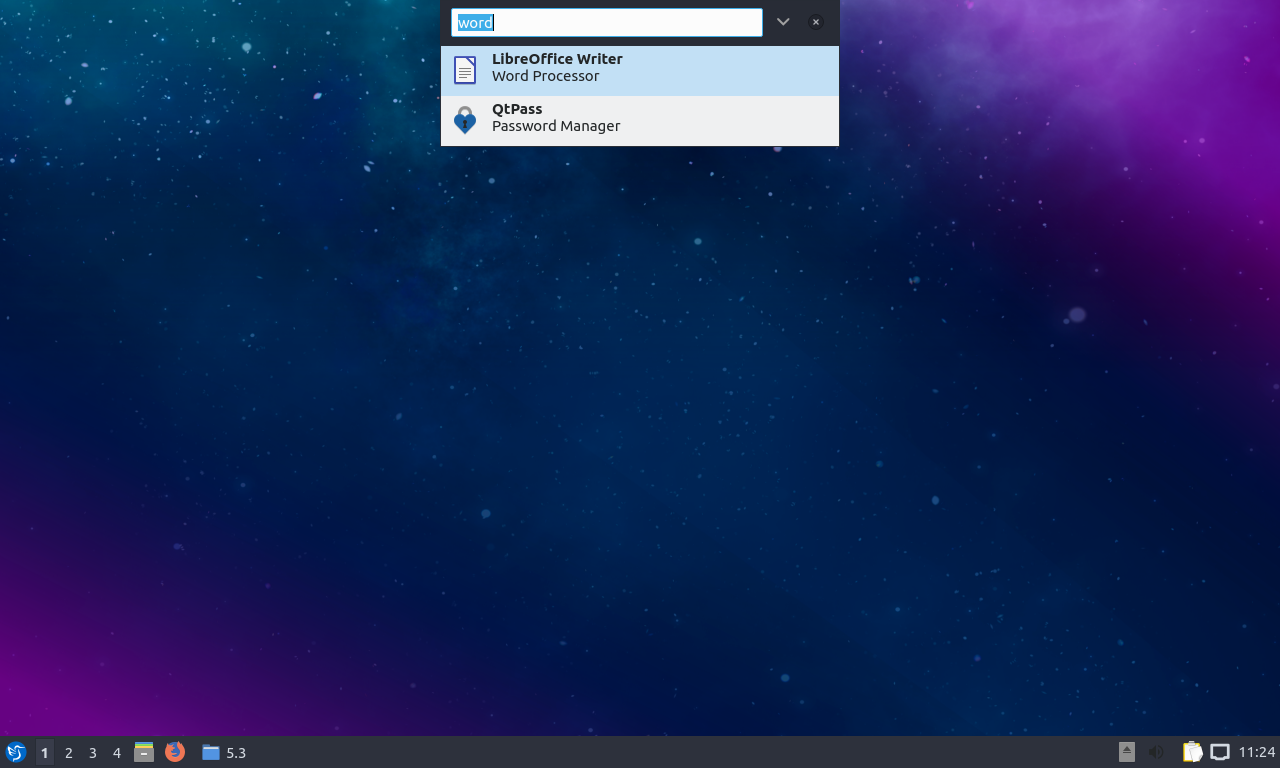
Task: Select the Password Manager result entry
Action: coord(556,126)
